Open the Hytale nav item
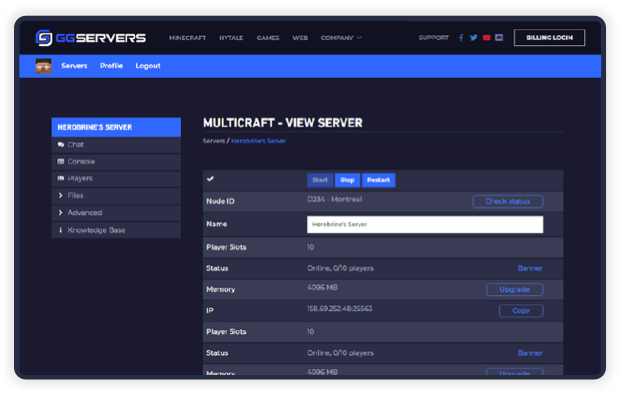Image resolution: width=621 pixels, height=394 pixels. point(231,38)
